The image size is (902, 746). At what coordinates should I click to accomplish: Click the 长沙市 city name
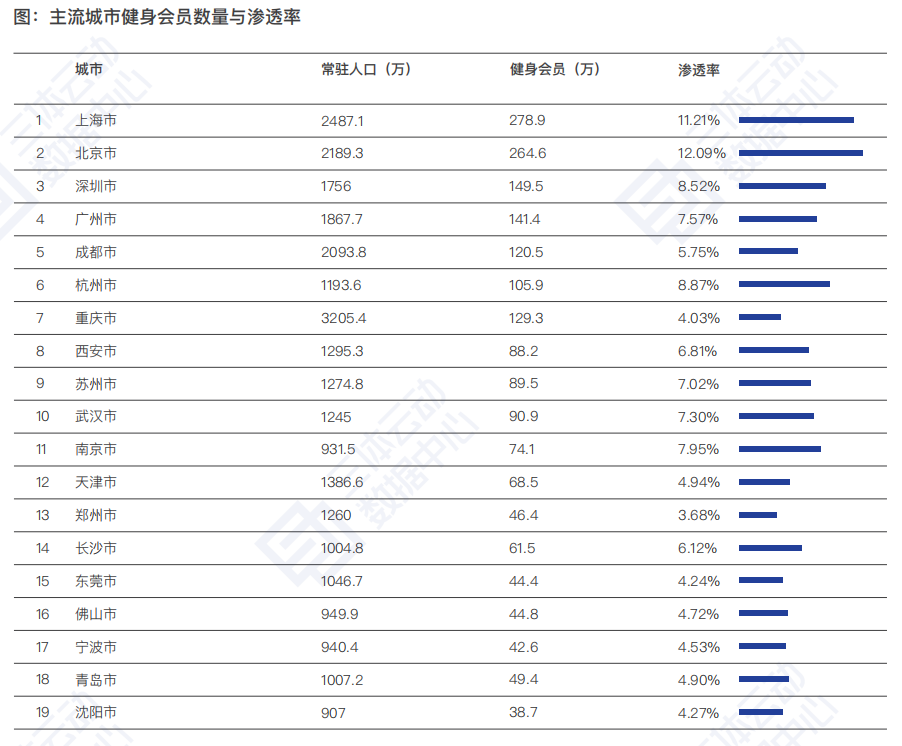pos(96,548)
